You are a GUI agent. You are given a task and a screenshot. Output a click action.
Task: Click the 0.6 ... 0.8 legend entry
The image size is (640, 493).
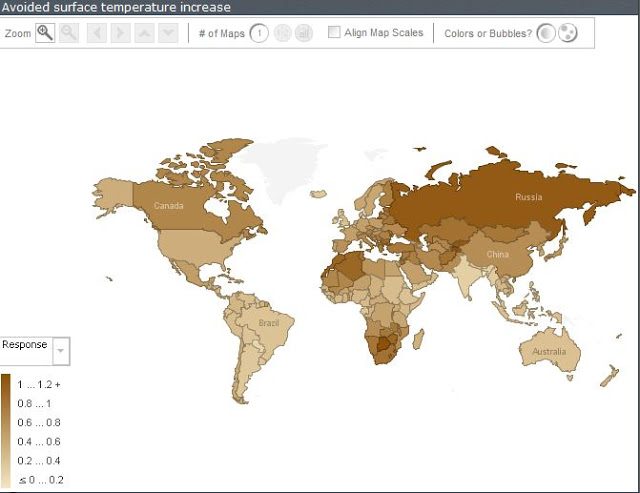point(39,422)
